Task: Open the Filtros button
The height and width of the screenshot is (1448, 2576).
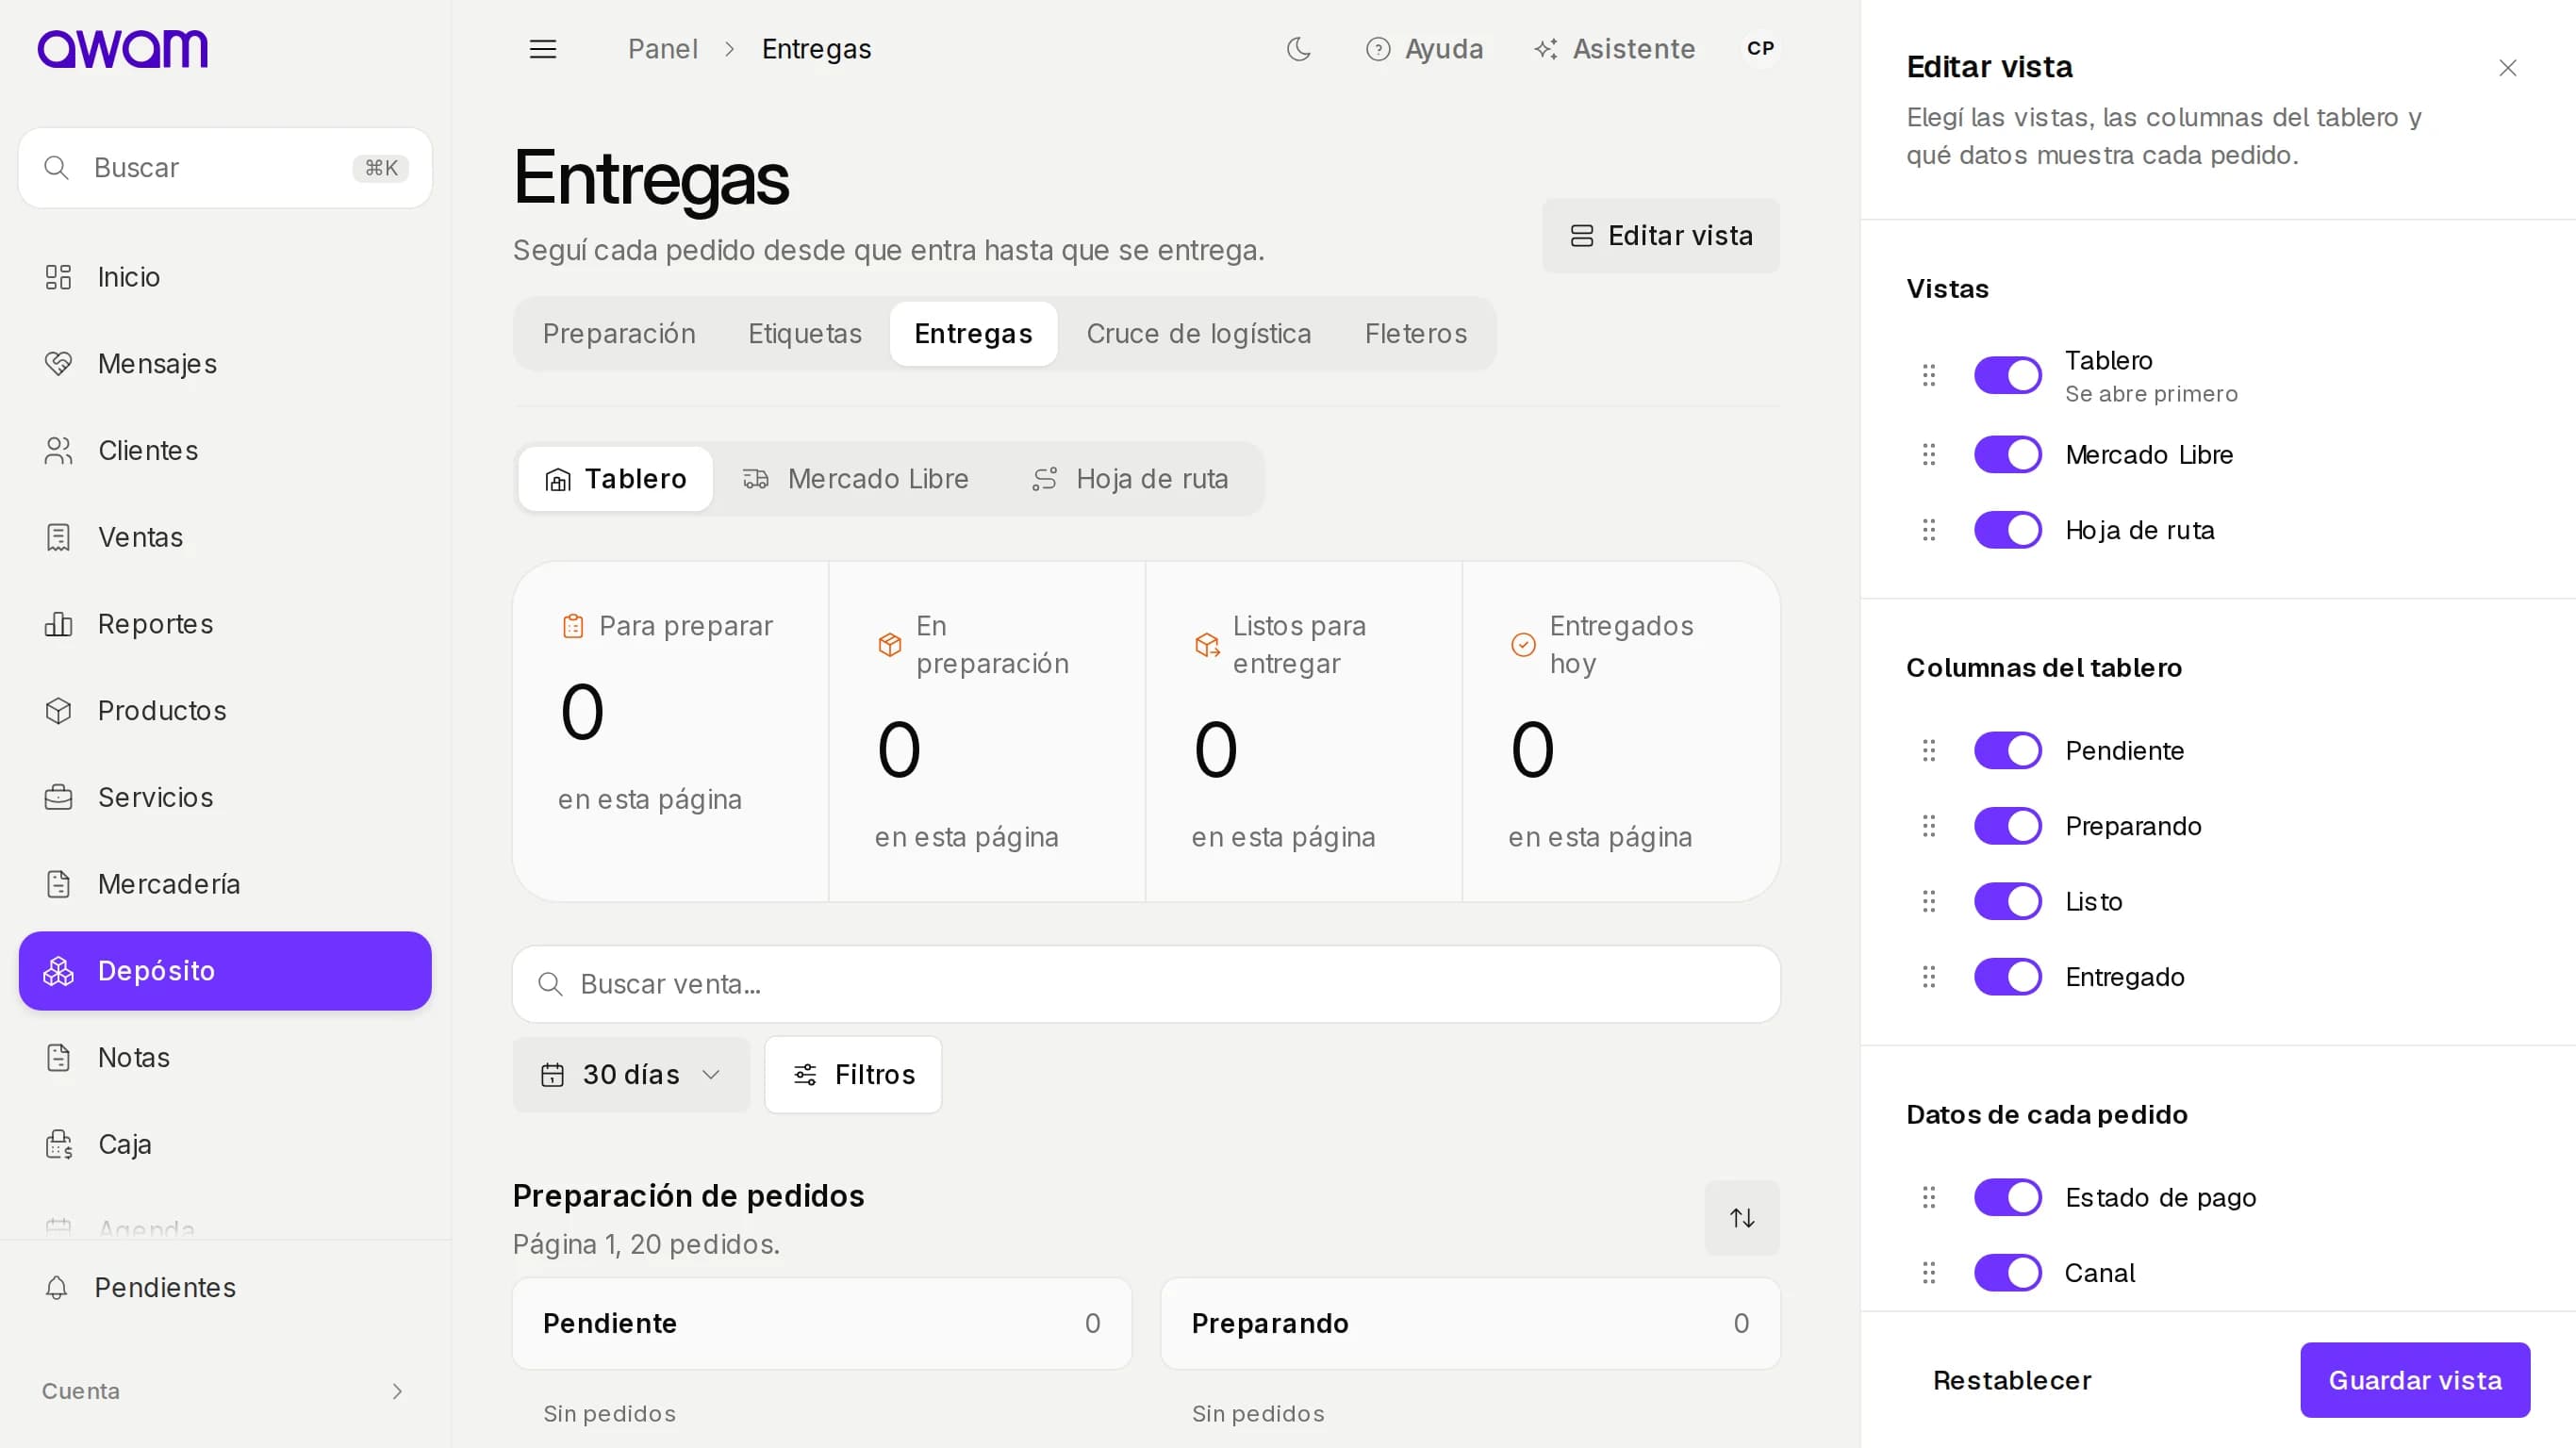Action: (x=853, y=1075)
